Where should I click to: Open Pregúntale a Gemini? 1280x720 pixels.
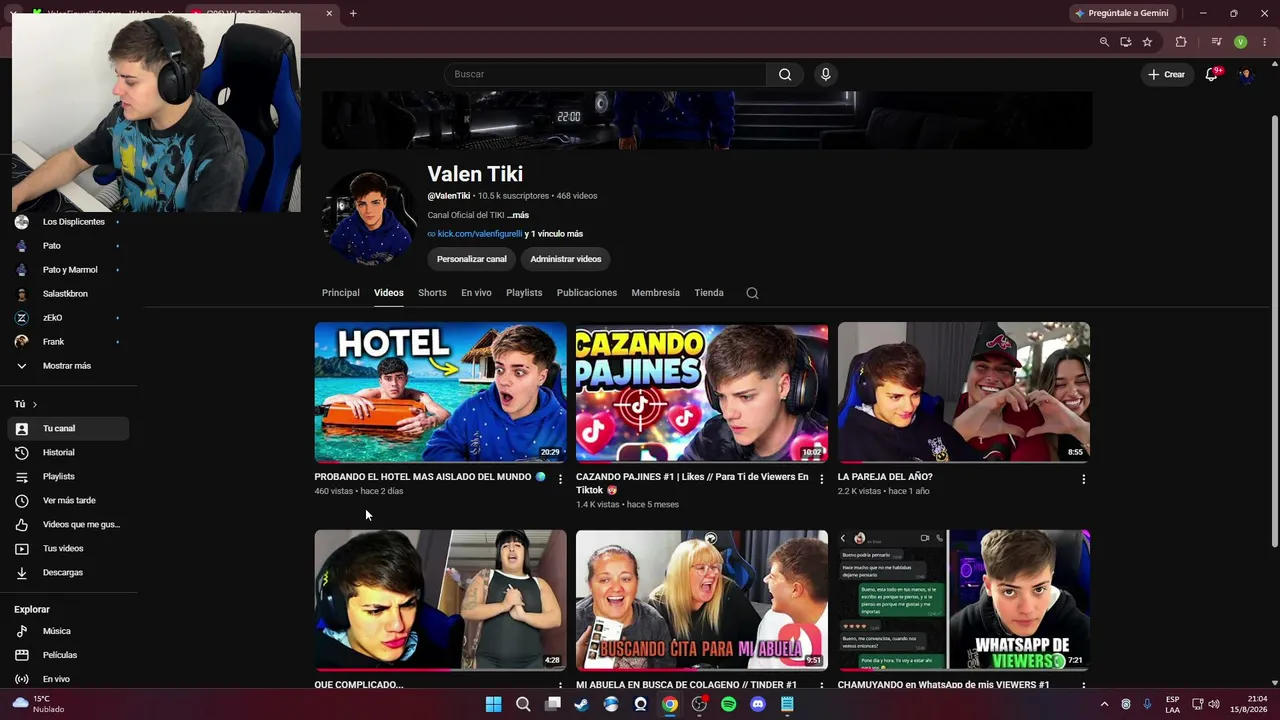pos(1121,13)
